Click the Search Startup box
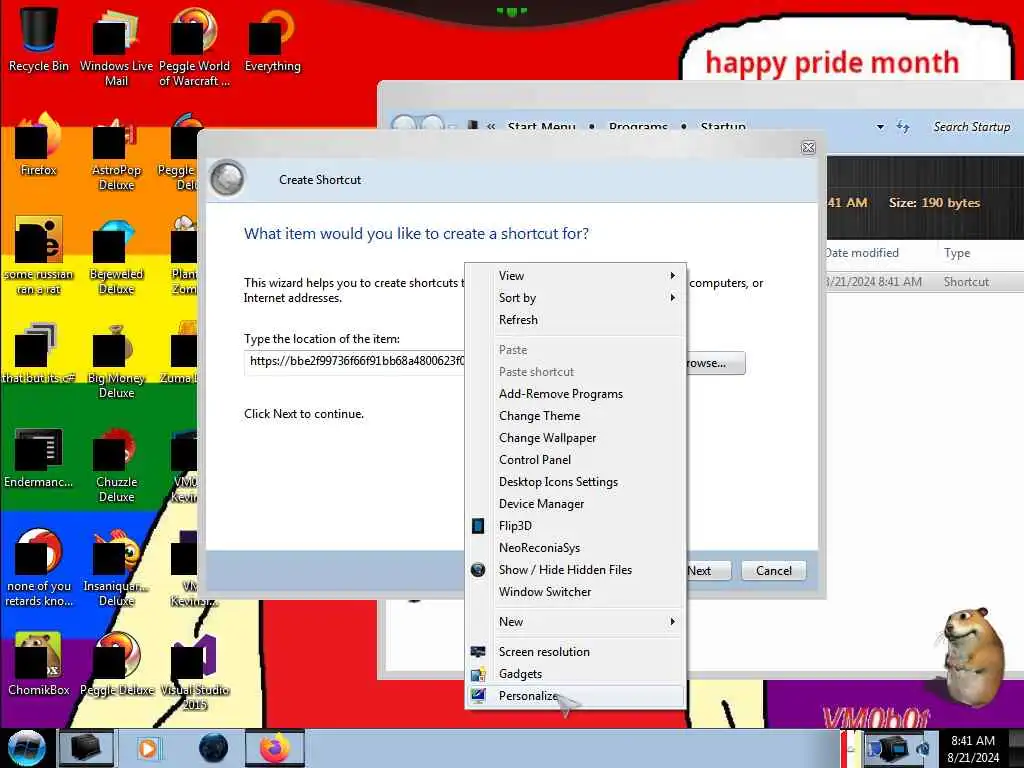 (972, 127)
